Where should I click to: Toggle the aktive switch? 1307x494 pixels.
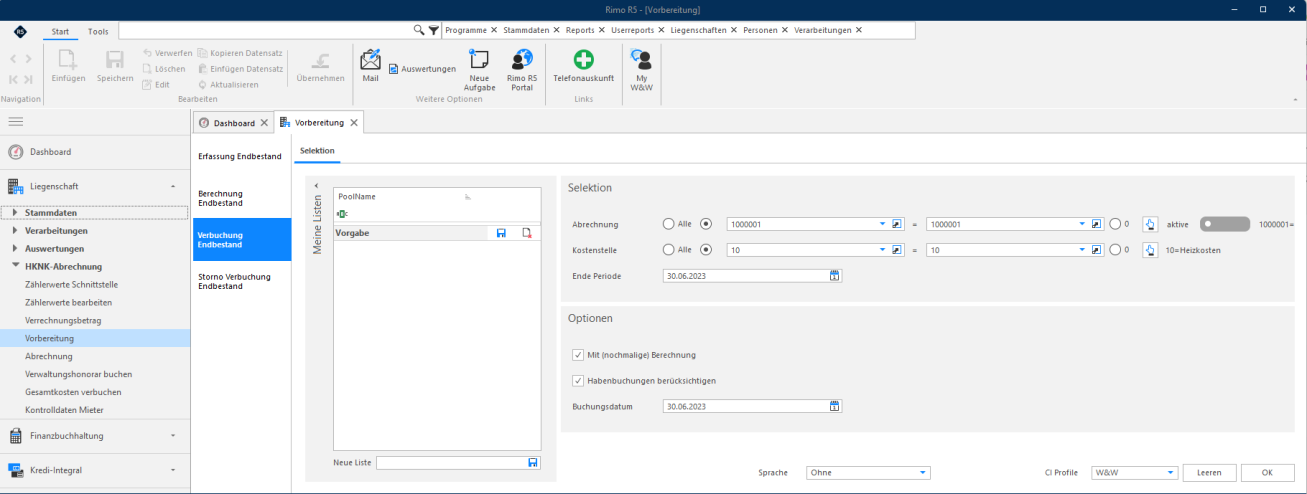pos(1225,224)
